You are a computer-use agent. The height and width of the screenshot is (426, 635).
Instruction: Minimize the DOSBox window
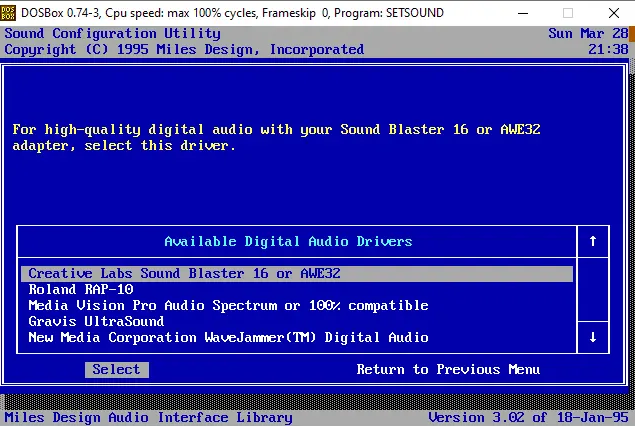tap(520, 12)
